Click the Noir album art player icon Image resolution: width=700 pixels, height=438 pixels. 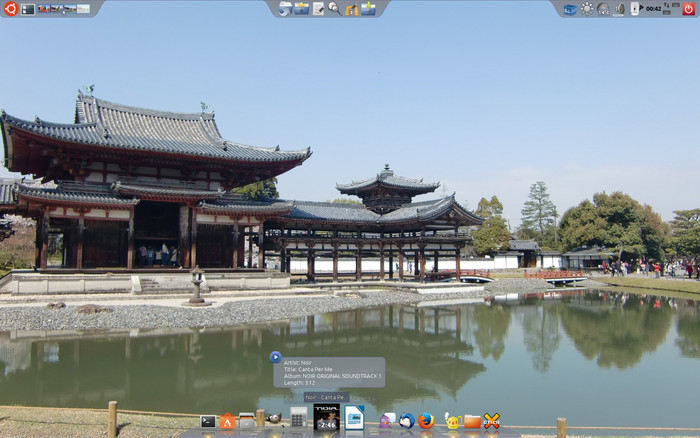pos(326,417)
